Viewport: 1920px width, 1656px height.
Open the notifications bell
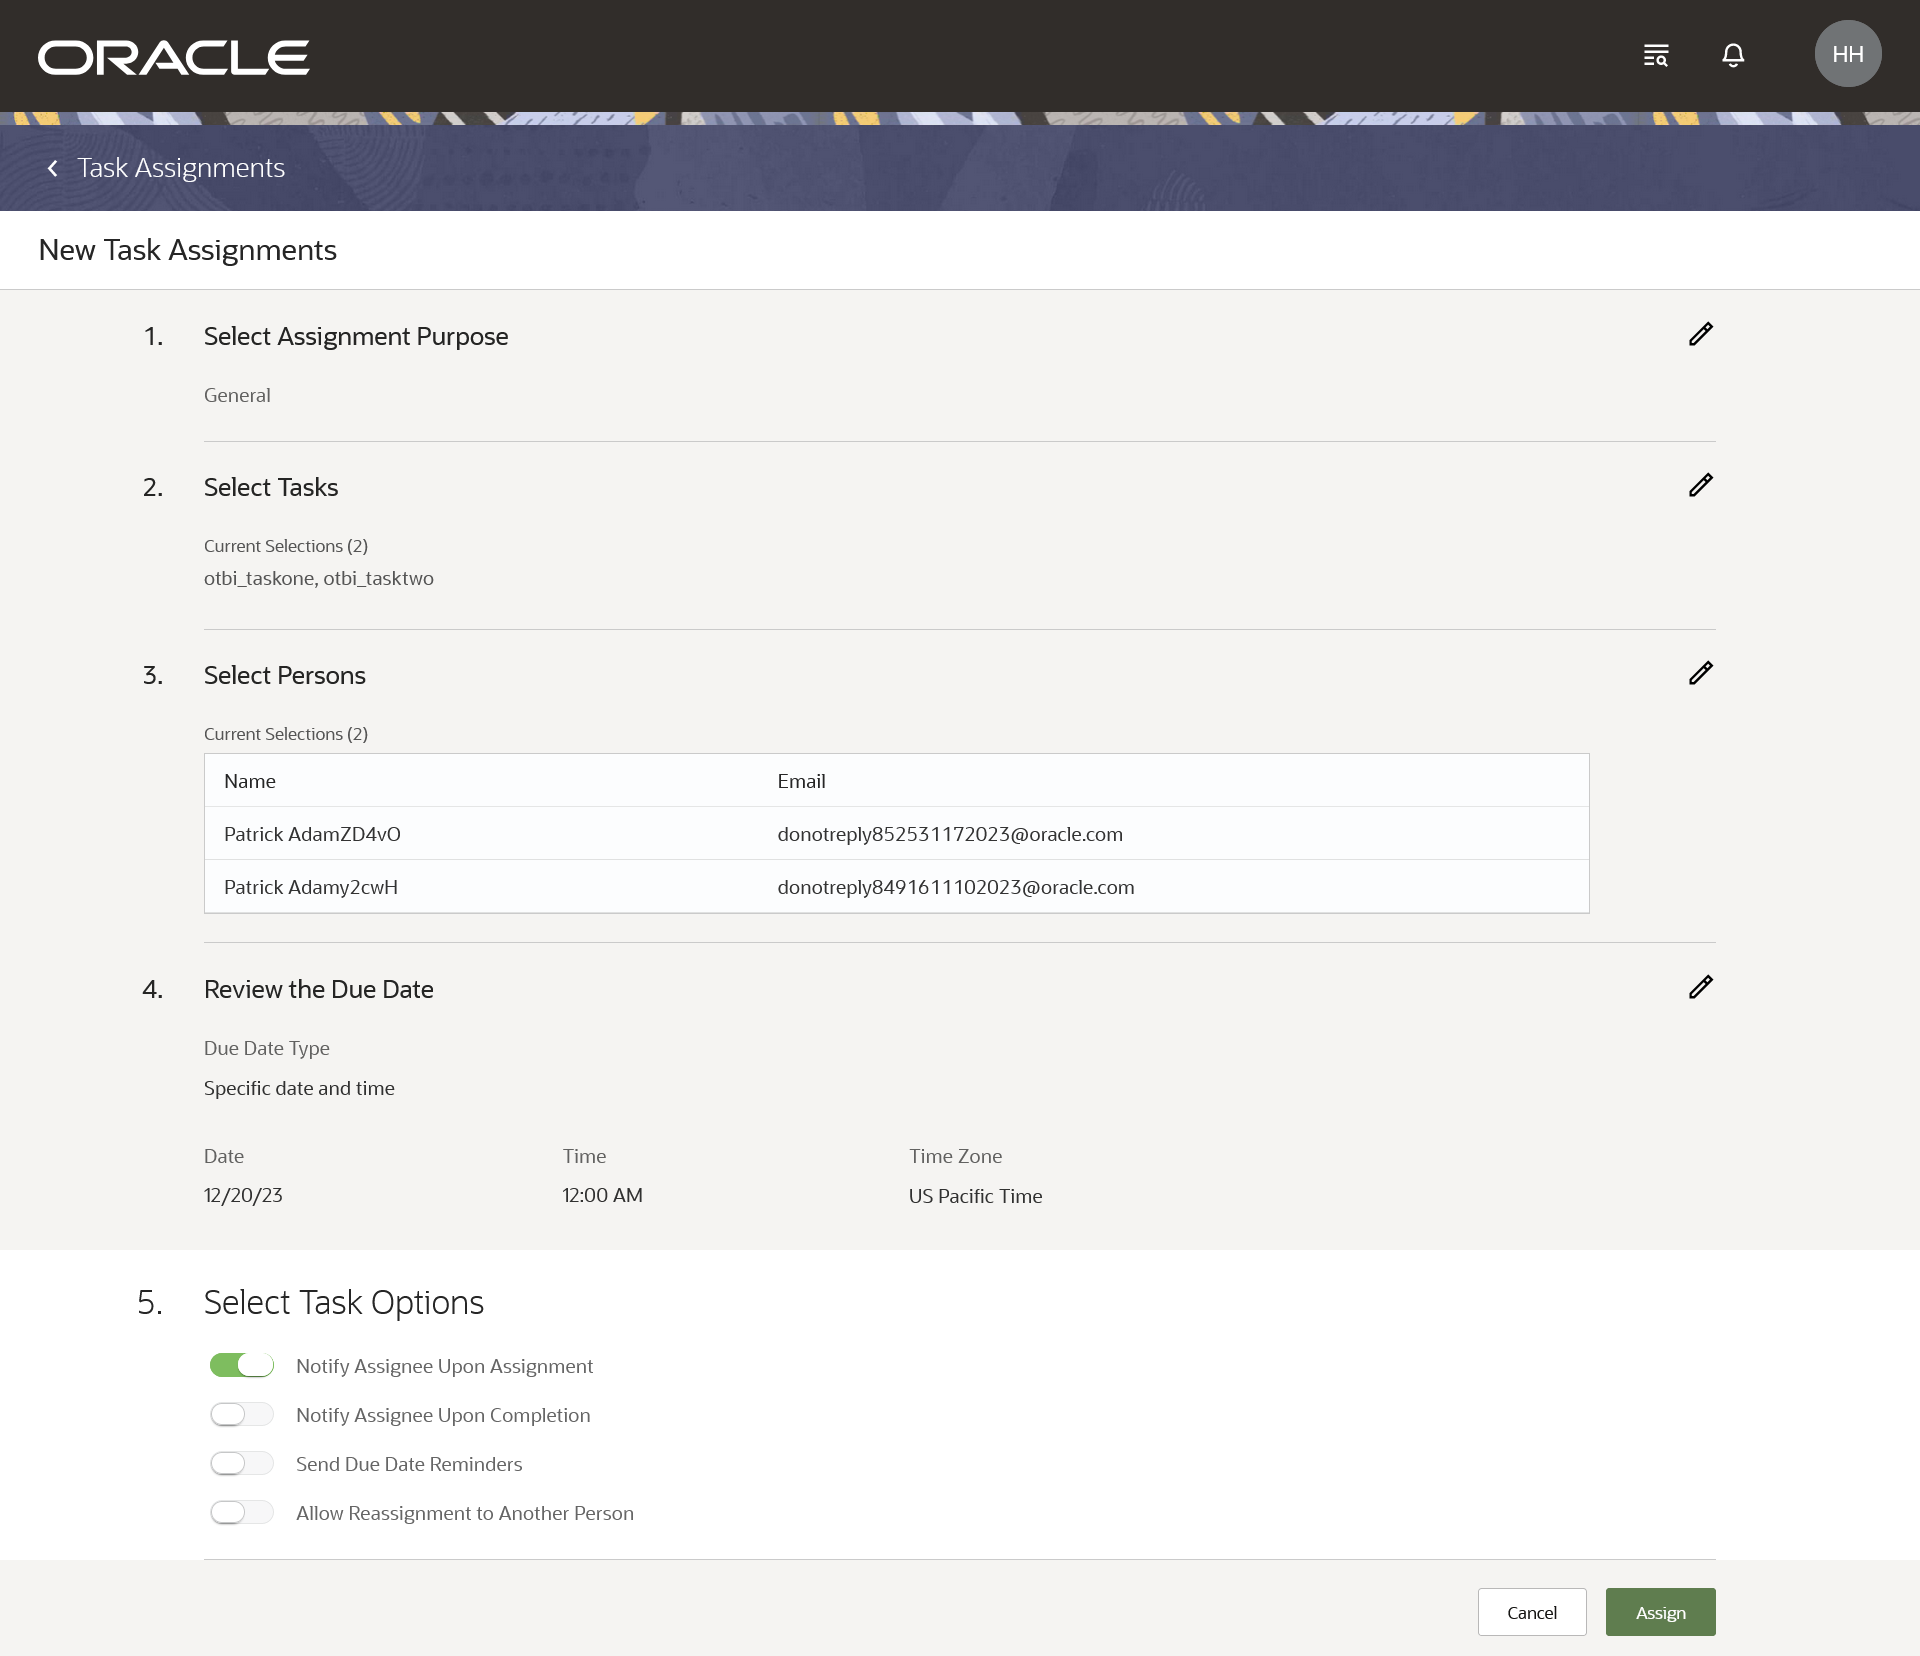[x=1733, y=55]
